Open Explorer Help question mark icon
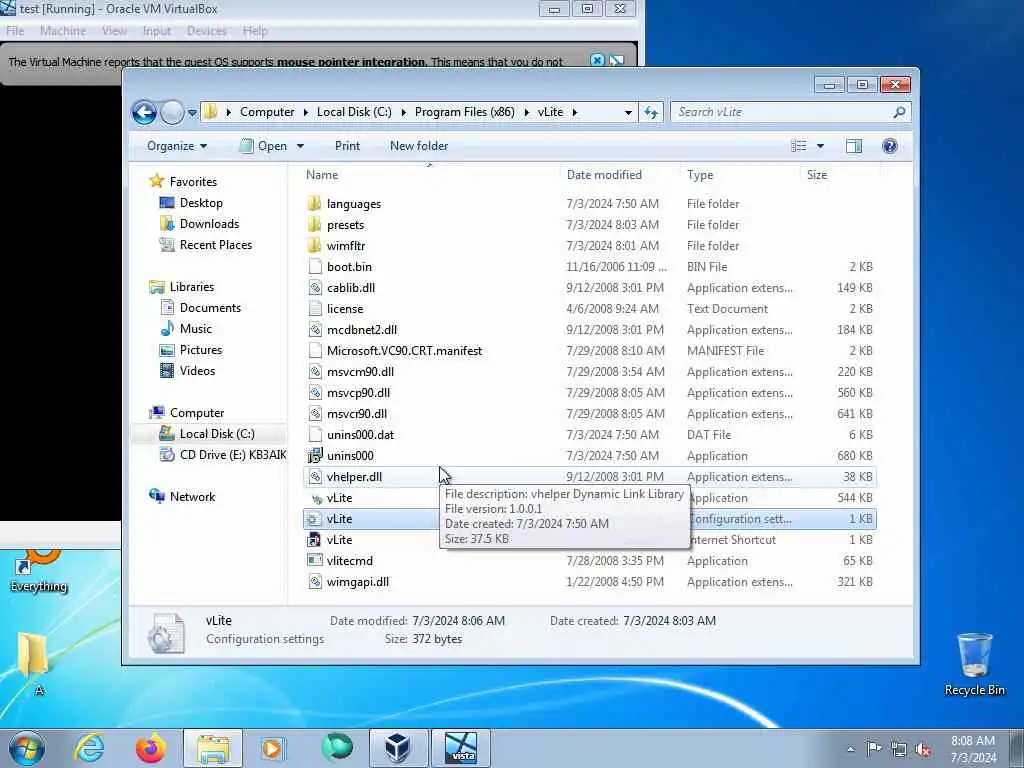Image resolution: width=1024 pixels, height=768 pixels. 889,146
